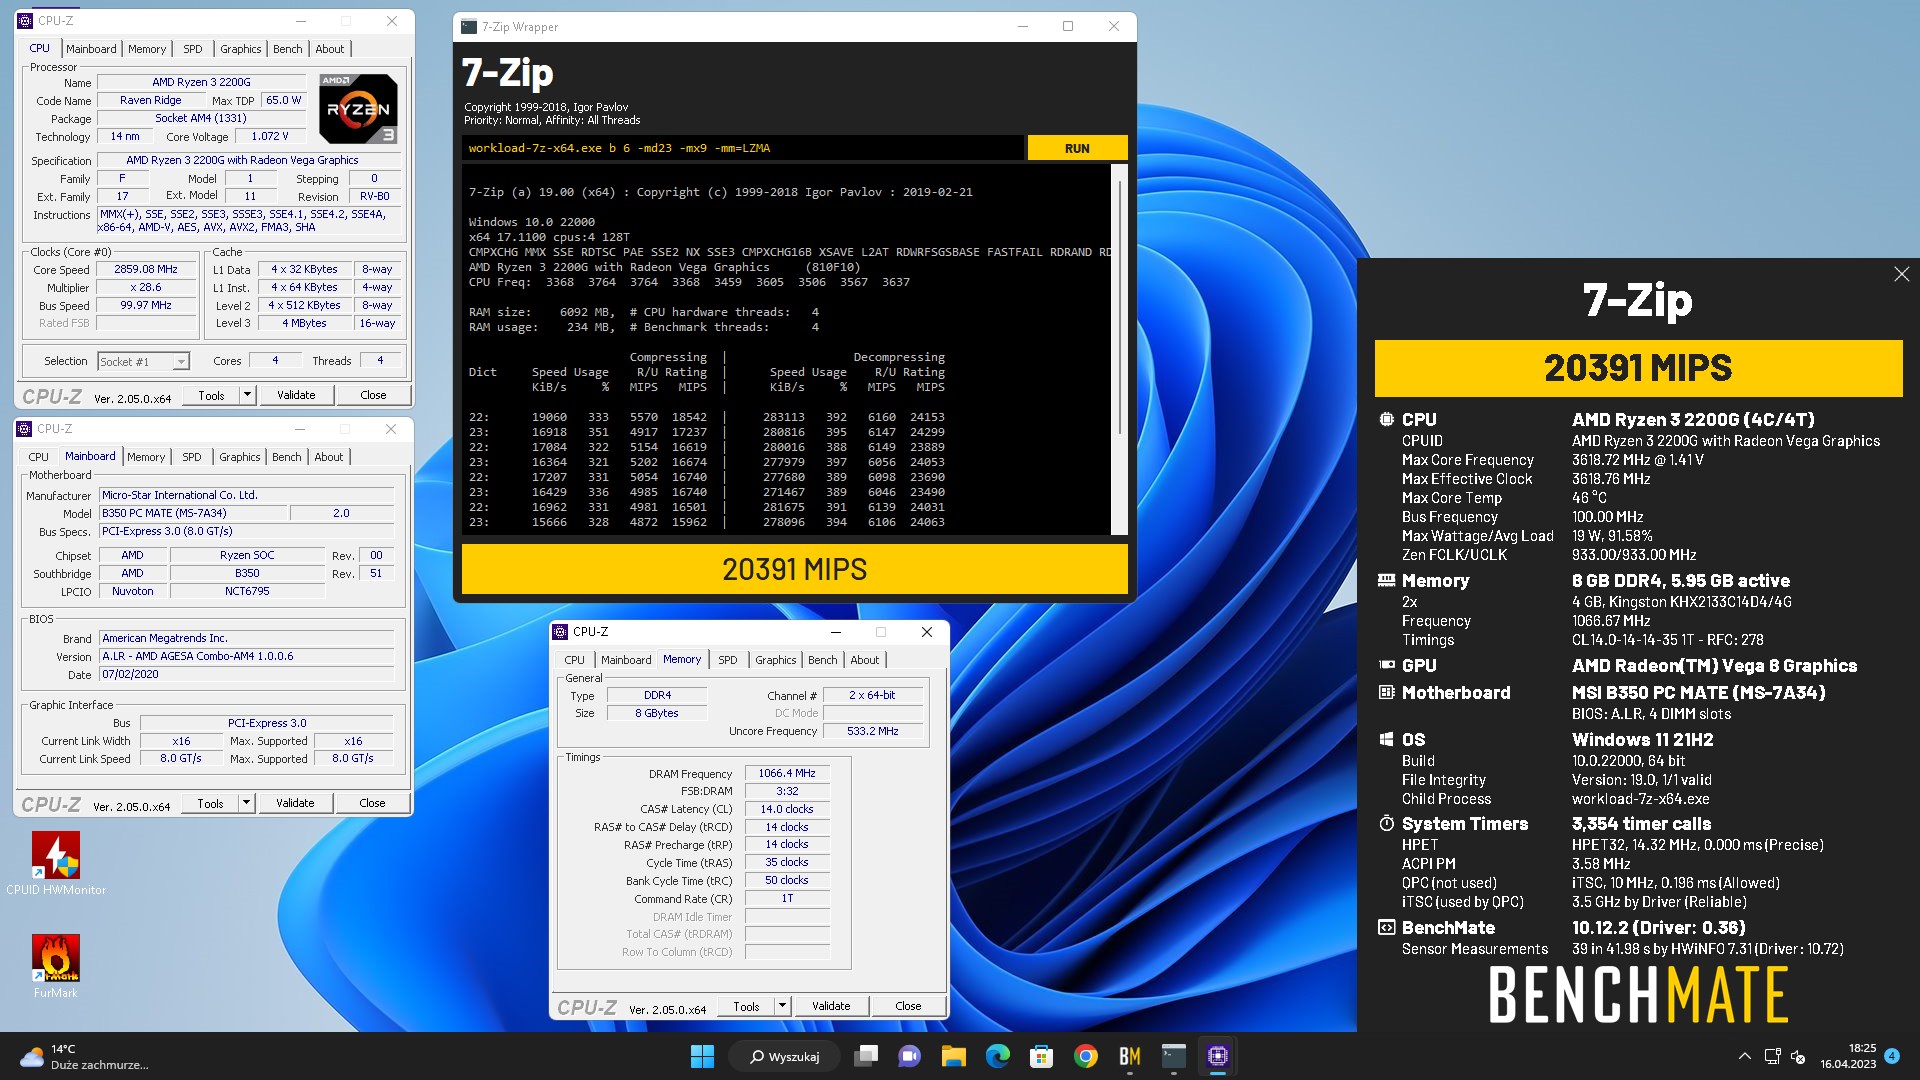
Task: Click the 7-Zip command line input field
Action: [743, 148]
